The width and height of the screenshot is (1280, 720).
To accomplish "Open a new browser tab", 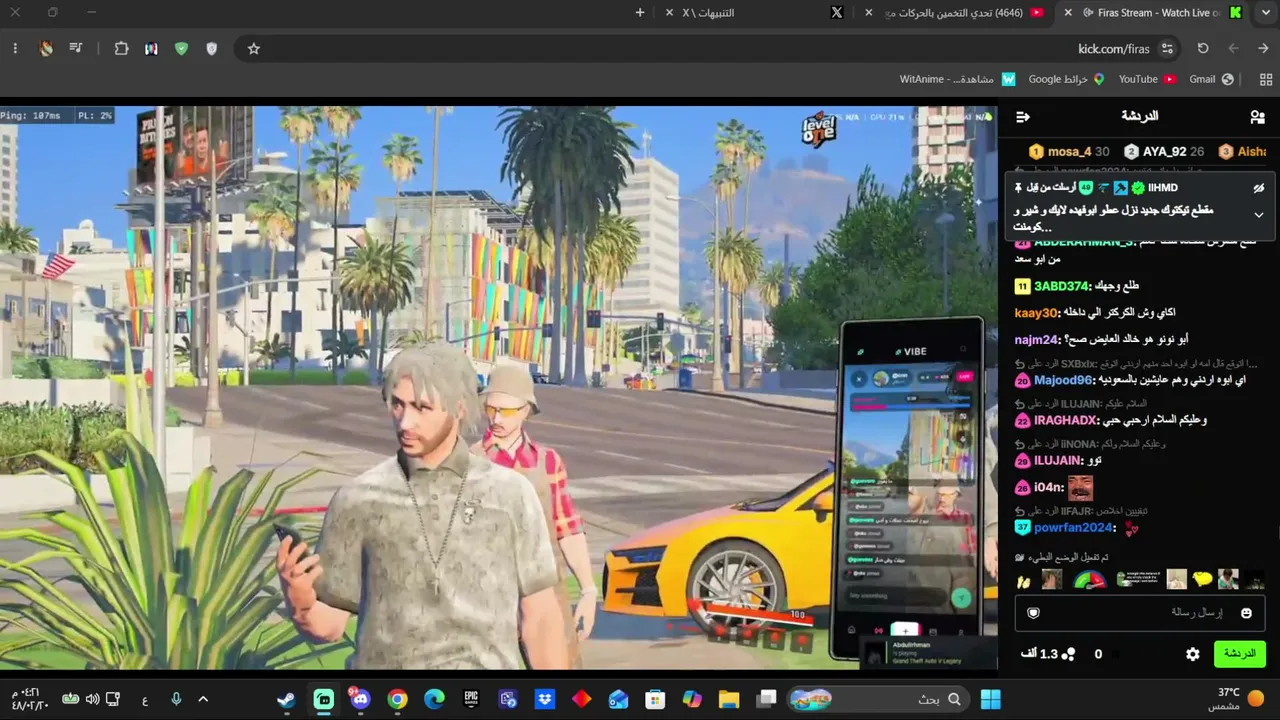I will (x=640, y=13).
